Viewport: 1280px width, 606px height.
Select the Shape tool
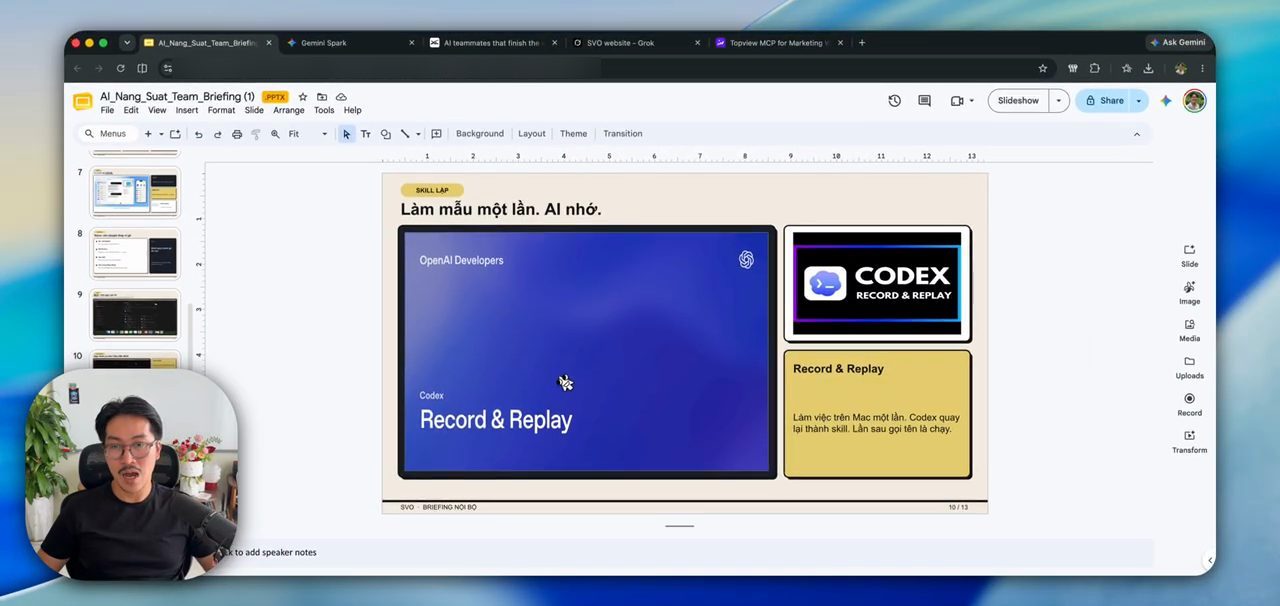[386, 134]
